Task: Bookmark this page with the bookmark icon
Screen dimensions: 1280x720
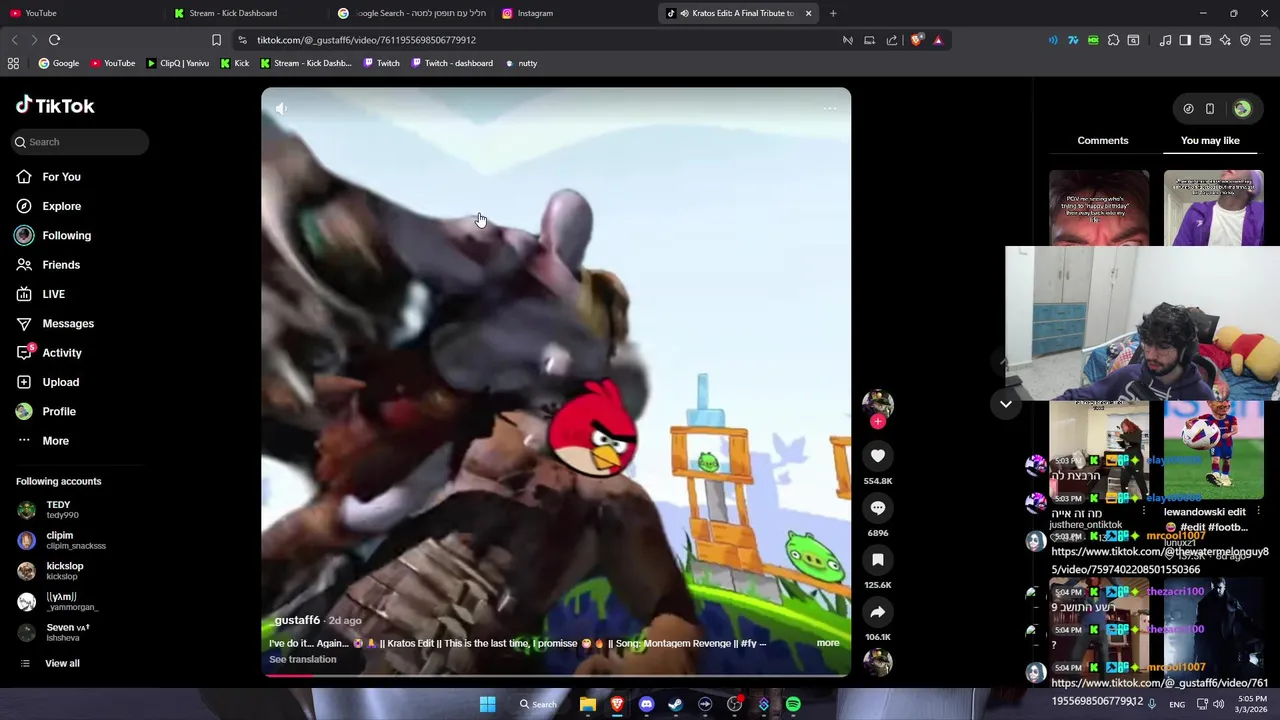Action: click(216, 40)
